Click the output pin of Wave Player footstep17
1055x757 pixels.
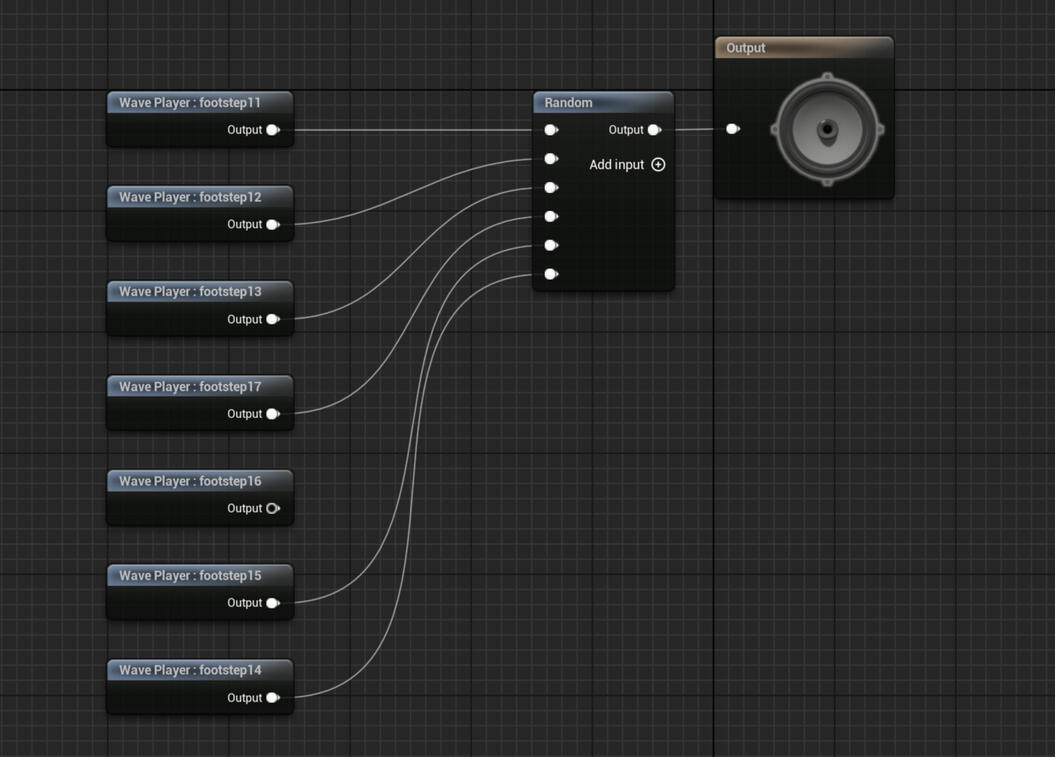(272, 414)
